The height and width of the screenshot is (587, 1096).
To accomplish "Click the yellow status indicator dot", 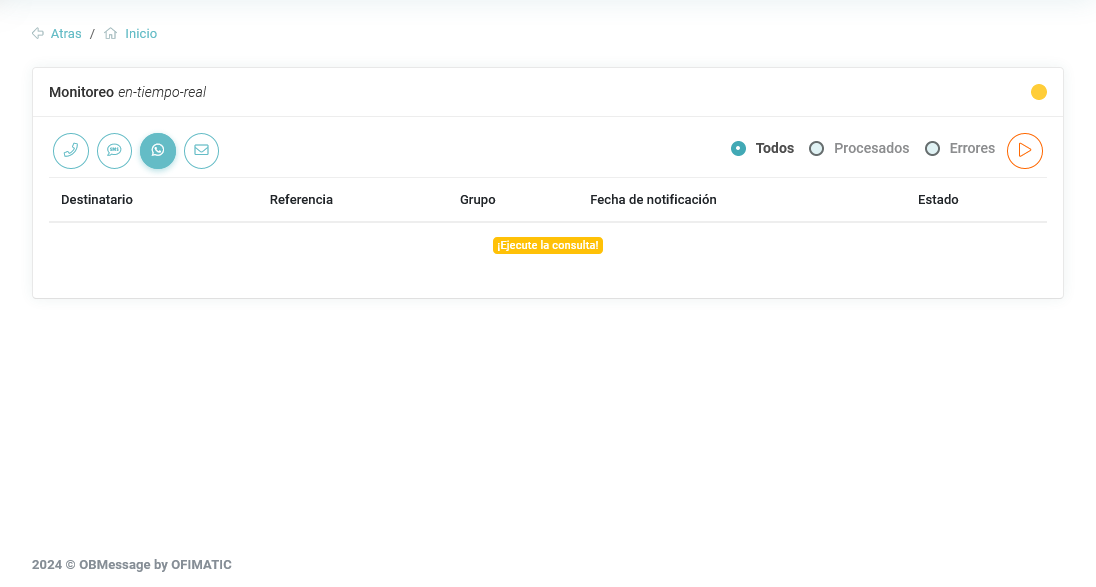I will 1038,92.
